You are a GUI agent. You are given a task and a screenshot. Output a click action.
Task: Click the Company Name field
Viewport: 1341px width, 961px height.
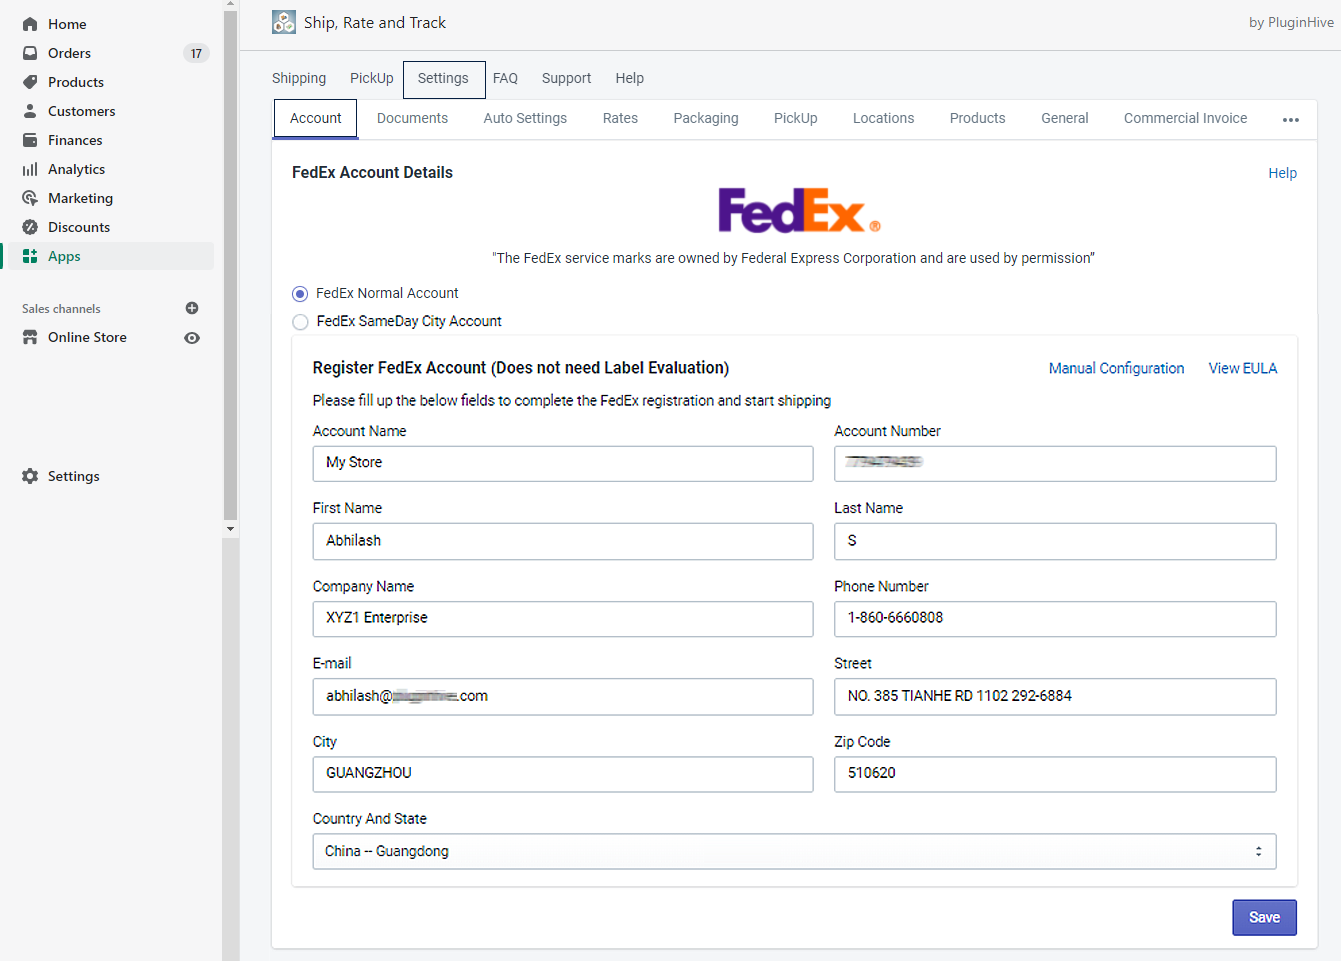(563, 618)
